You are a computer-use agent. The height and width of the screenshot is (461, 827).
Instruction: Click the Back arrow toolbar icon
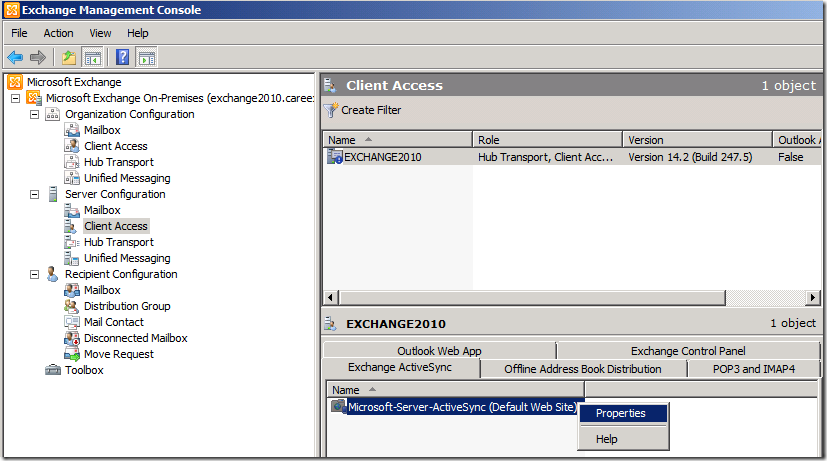point(15,57)
